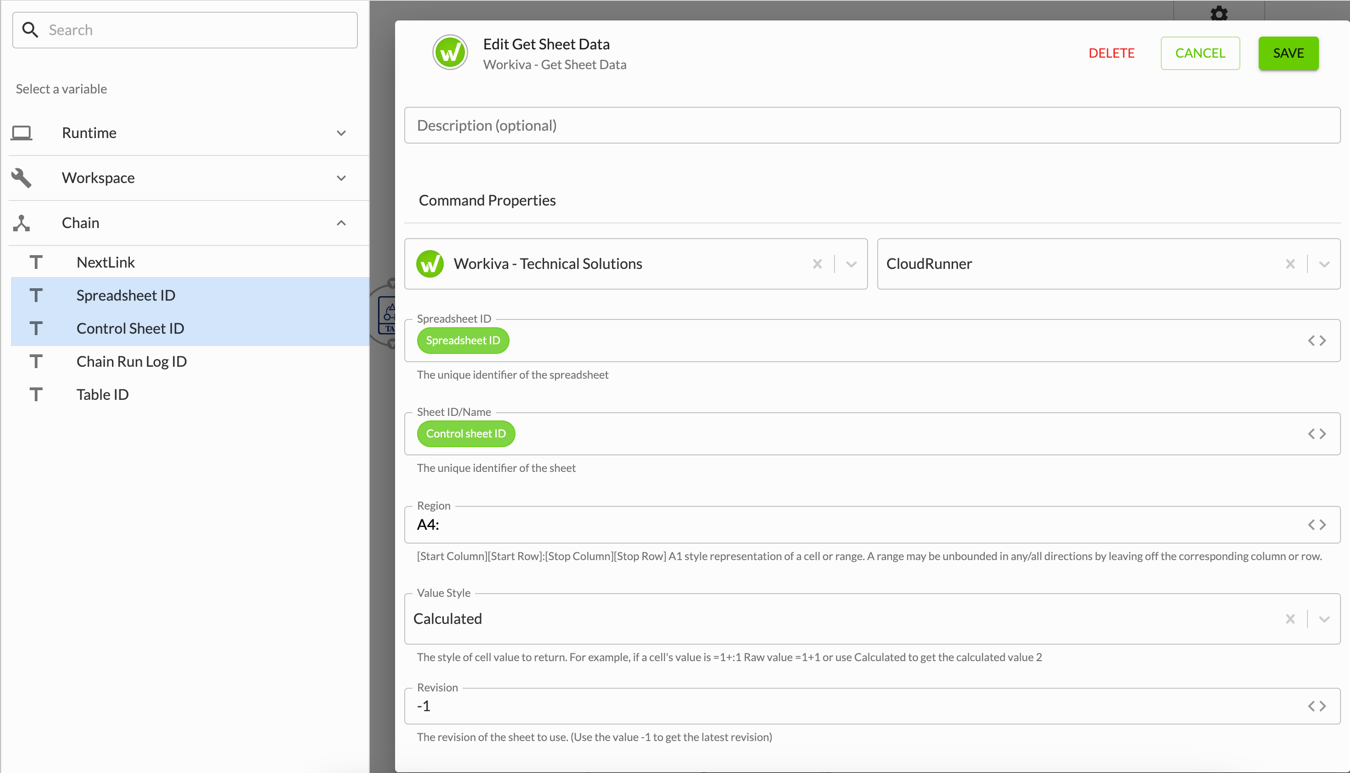Expand the Runtime variable section

(x=341, y=133)
